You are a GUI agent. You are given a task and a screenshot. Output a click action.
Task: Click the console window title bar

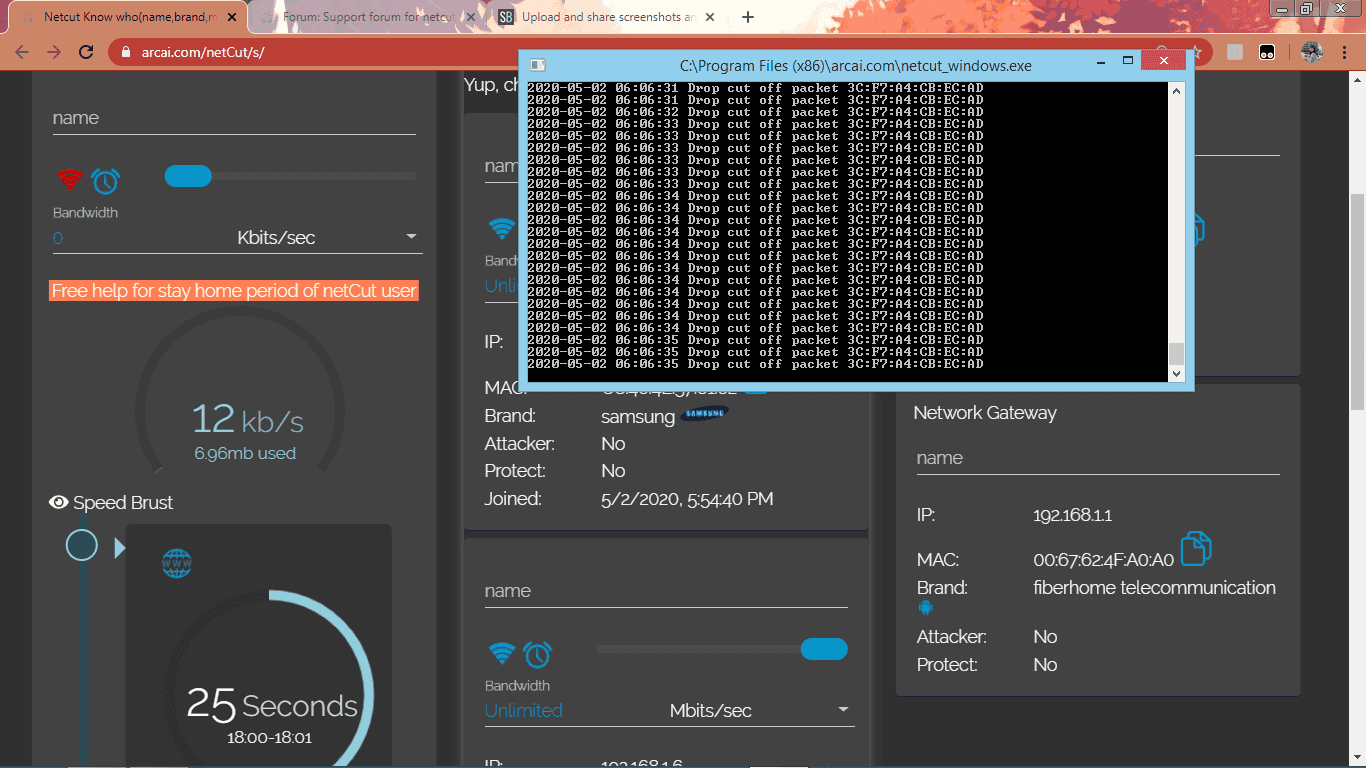(x=855, y=65)
